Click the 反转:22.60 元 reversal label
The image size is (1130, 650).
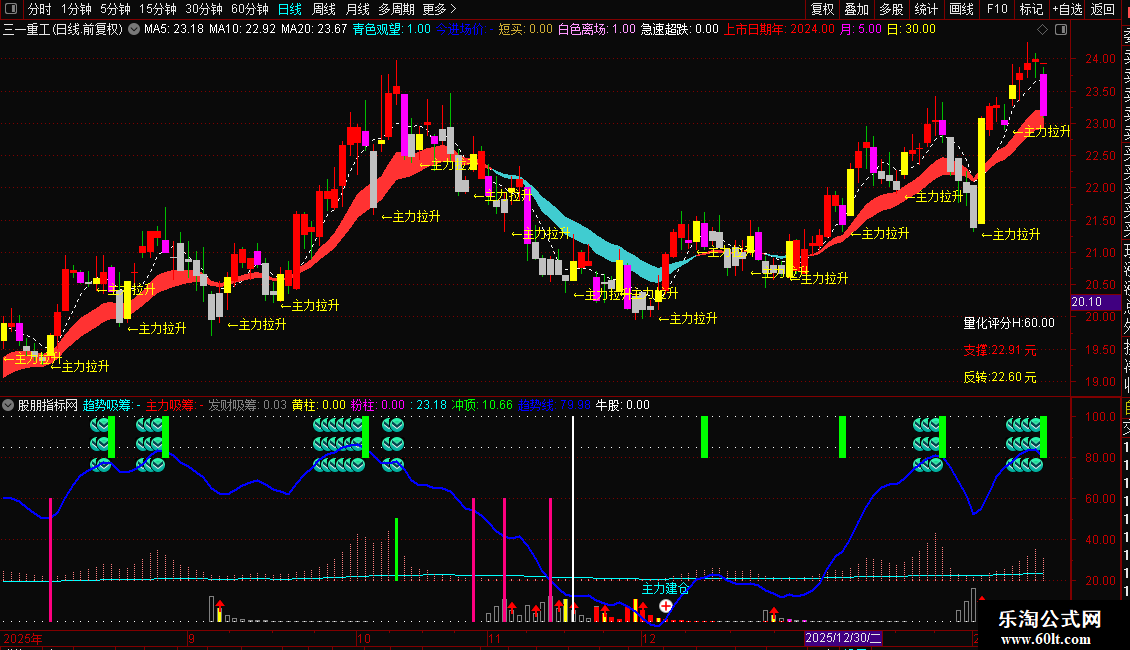[1000, 377]
